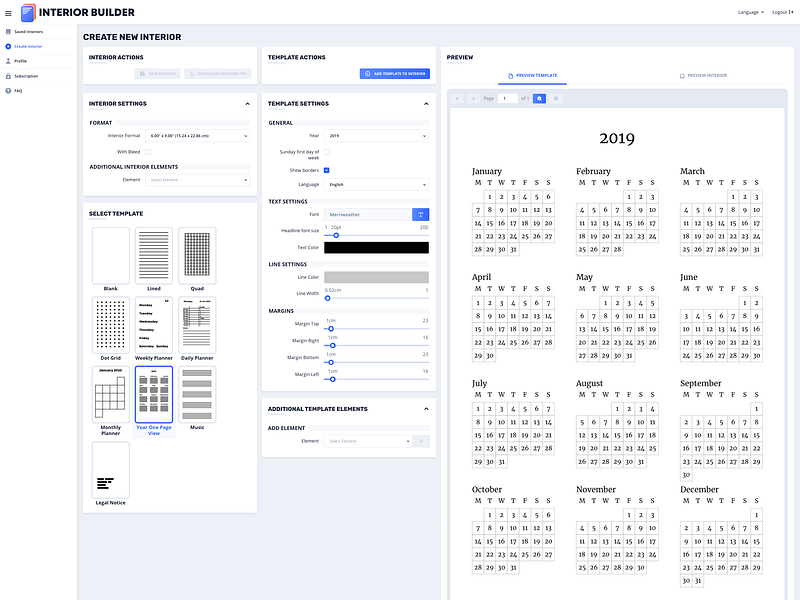Select the Year One Page View template
800x600 pixels.
(154, 394)
